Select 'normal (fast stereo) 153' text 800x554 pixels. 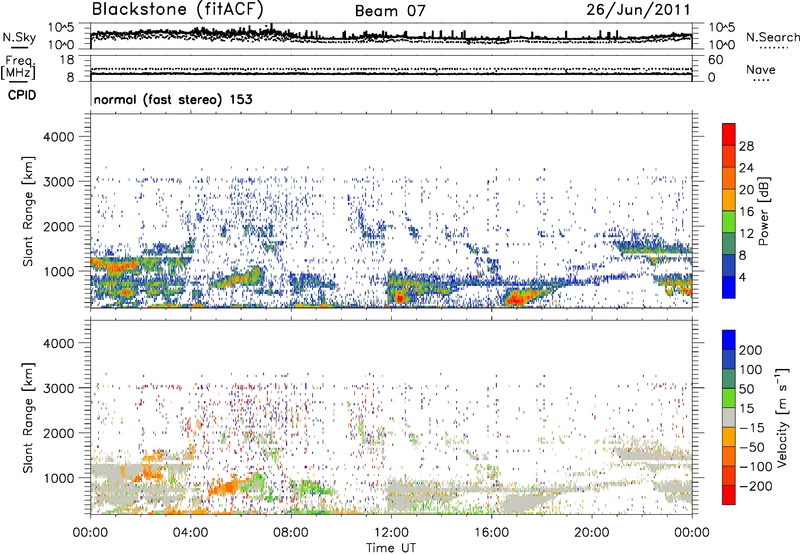[x=173, y=99]
